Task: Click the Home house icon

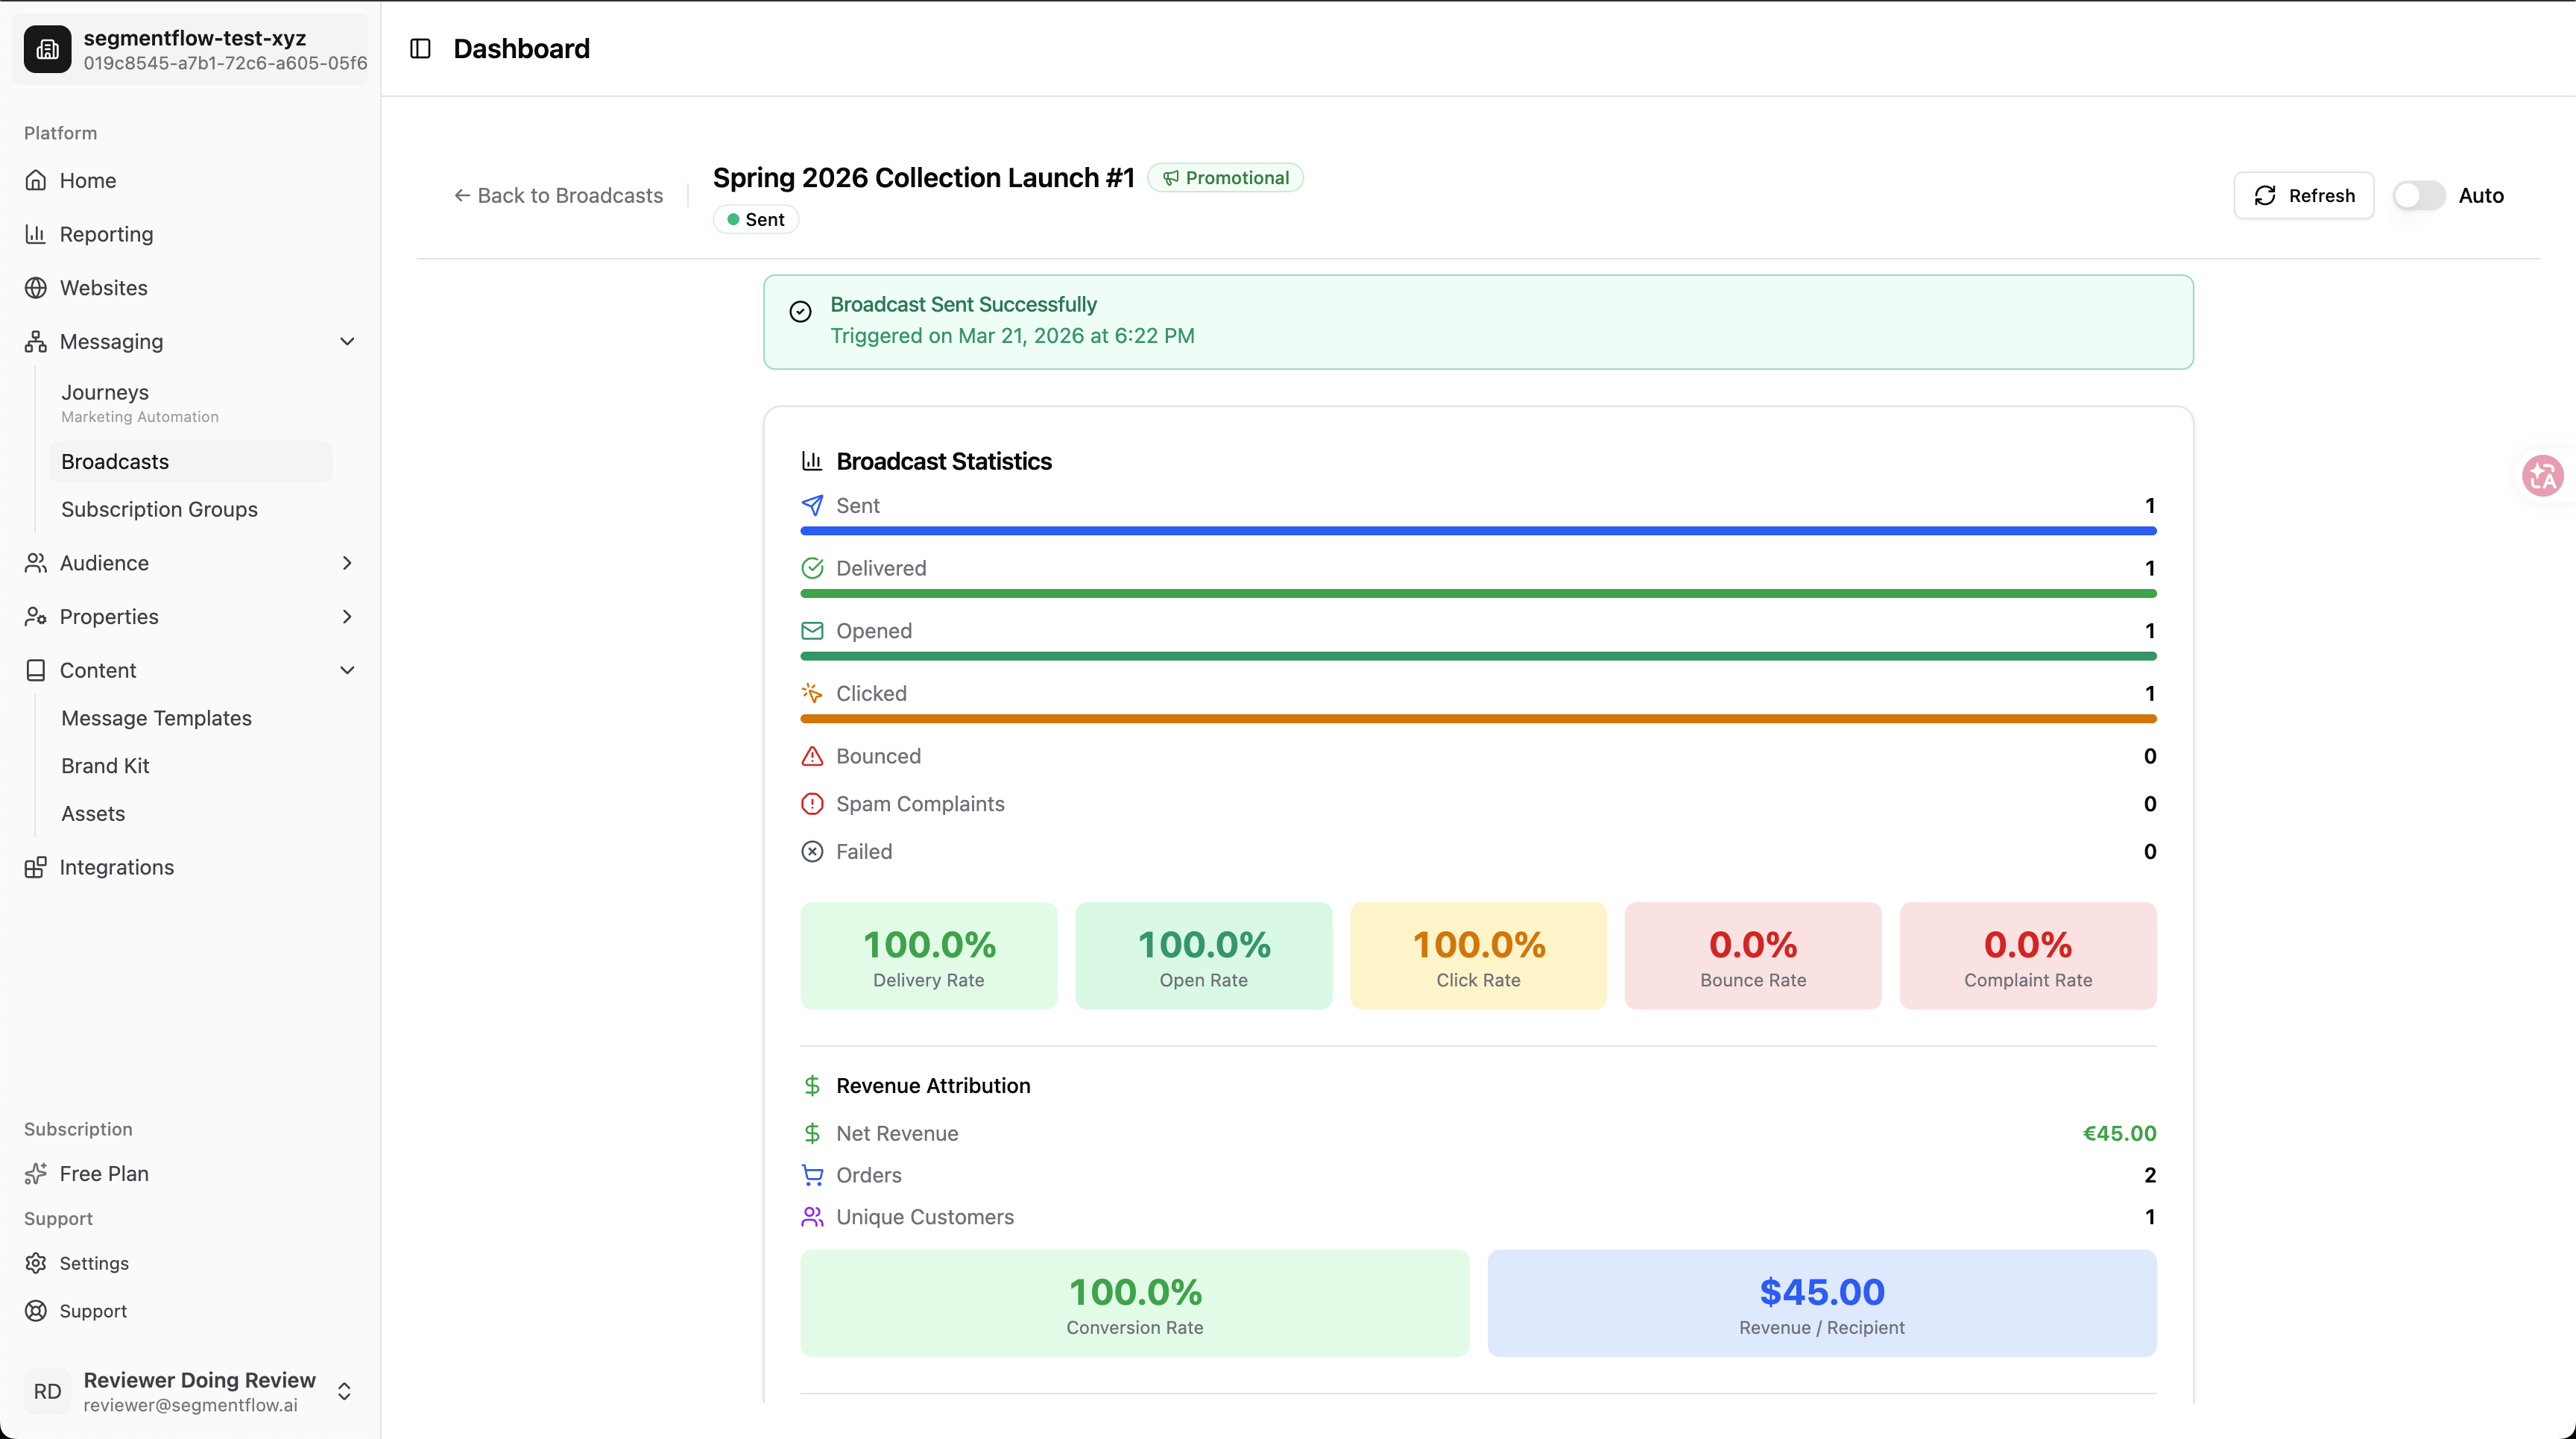Action: [x=36, y=180]
